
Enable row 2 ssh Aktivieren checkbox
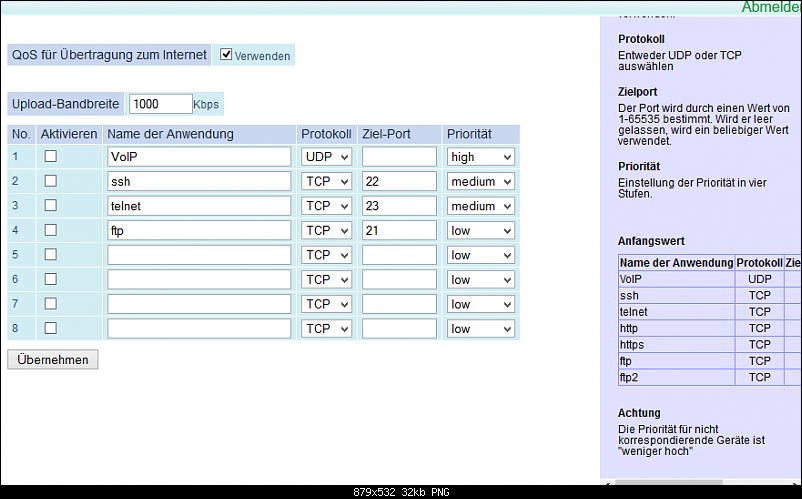pyautogui.click(x=51, y=181)
